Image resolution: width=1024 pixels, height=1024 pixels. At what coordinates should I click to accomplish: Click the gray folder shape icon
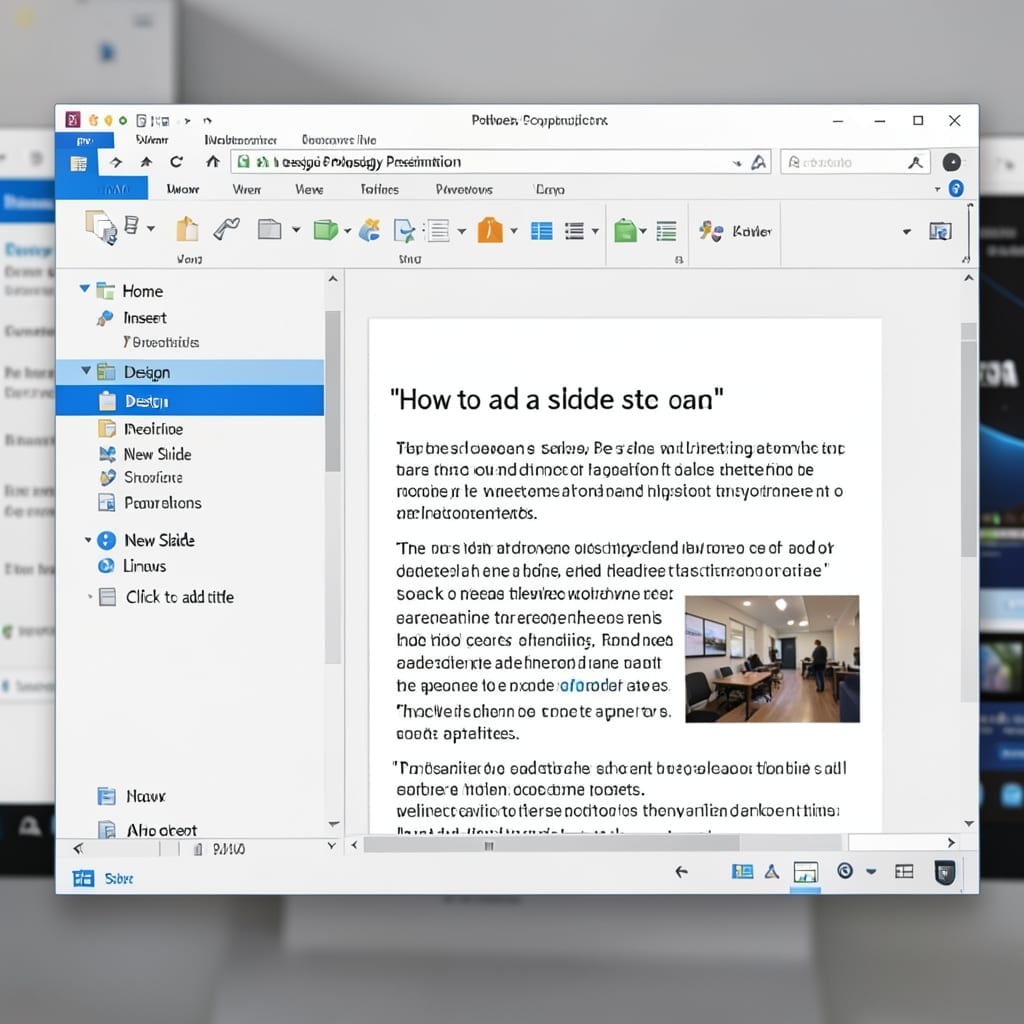coord(269,230)
